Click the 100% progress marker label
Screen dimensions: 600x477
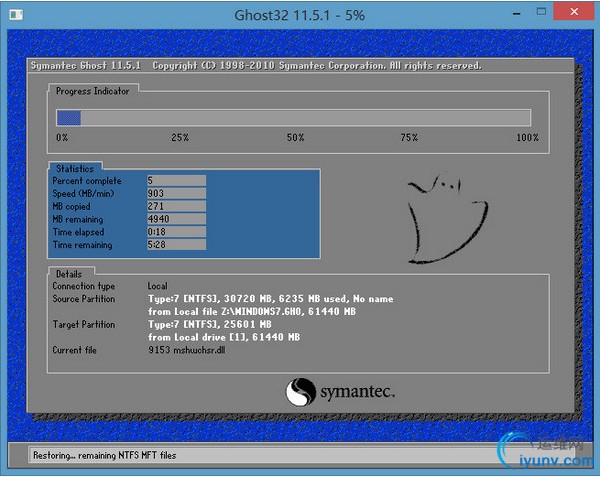click(x=527, y=137)
